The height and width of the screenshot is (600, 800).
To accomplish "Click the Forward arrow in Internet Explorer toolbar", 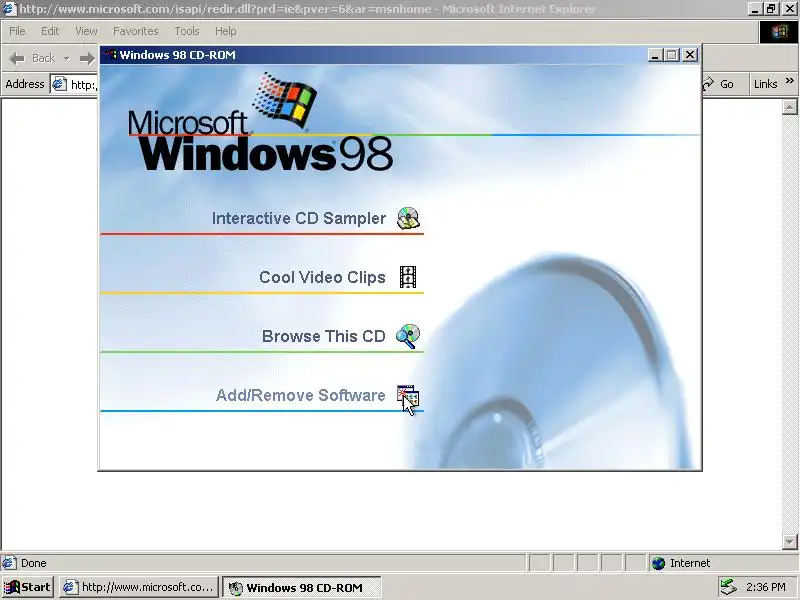I will pyautogui.click(x=87, y=58).
